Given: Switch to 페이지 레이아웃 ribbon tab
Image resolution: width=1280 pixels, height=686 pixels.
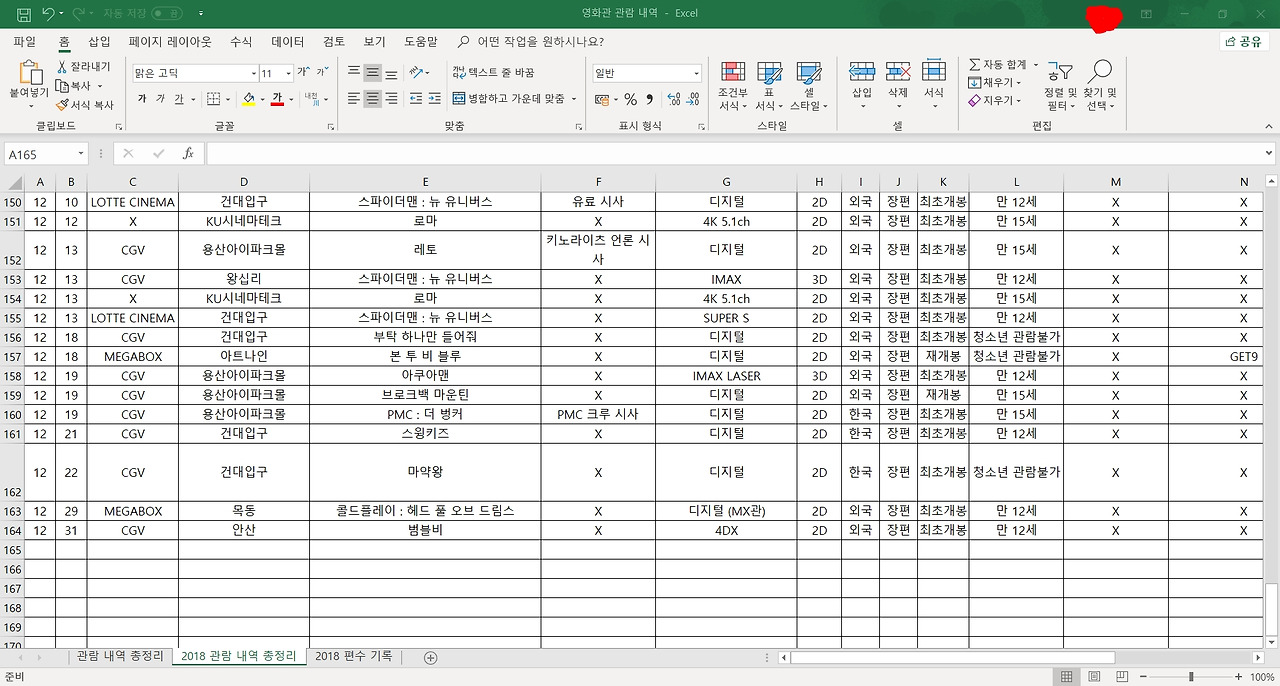Looking at the screenshot, I should pos(170,42).
